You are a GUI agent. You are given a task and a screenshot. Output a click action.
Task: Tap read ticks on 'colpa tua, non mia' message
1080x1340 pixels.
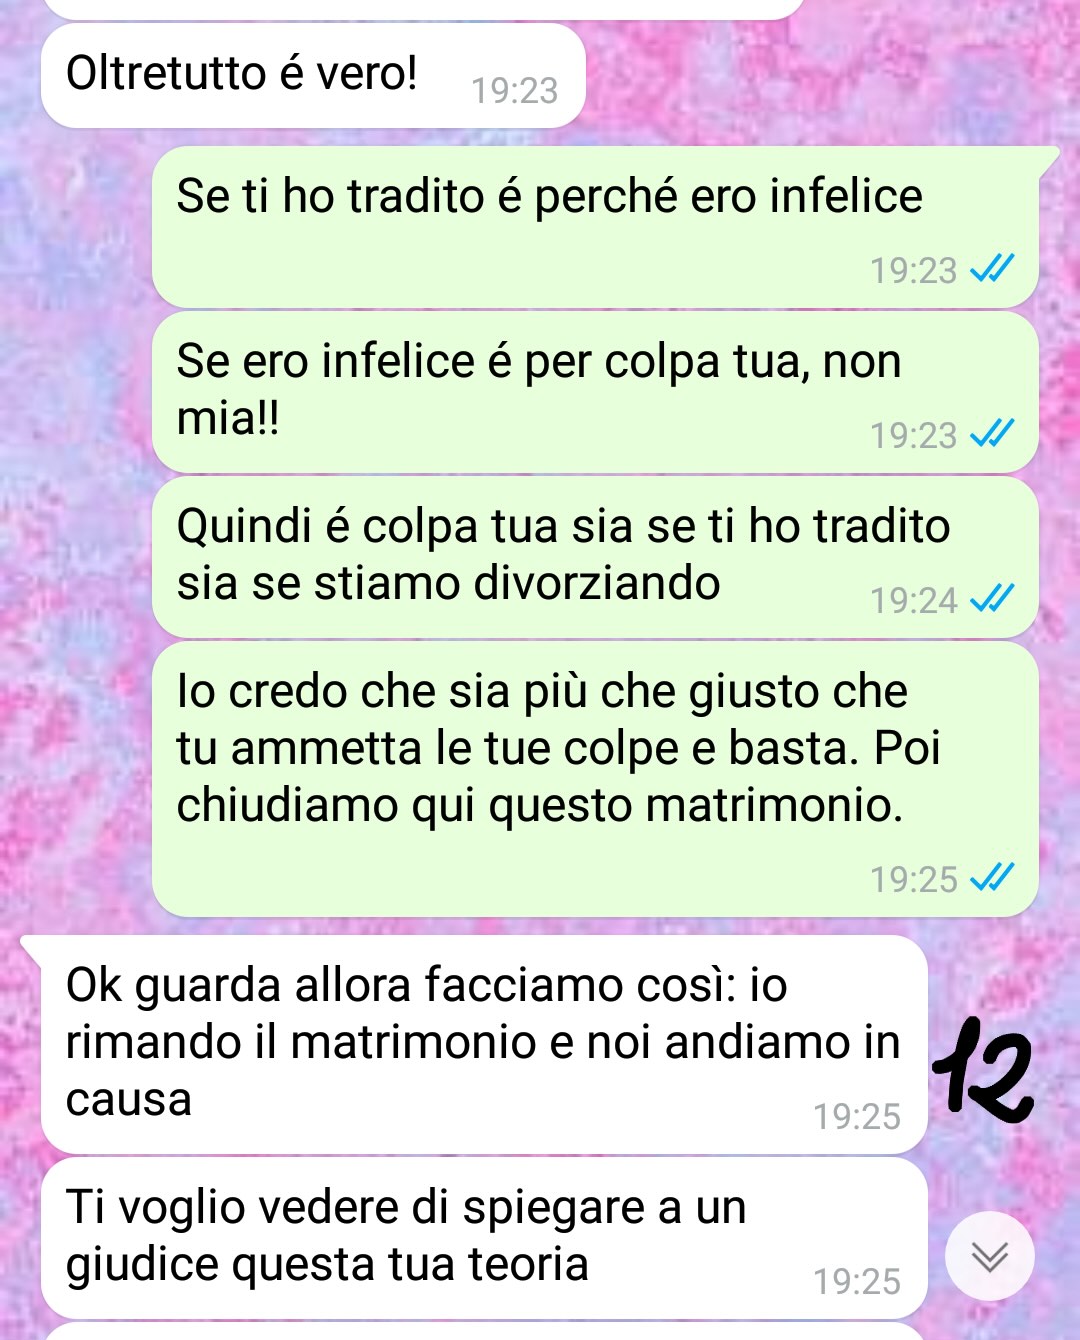[993, 434]
